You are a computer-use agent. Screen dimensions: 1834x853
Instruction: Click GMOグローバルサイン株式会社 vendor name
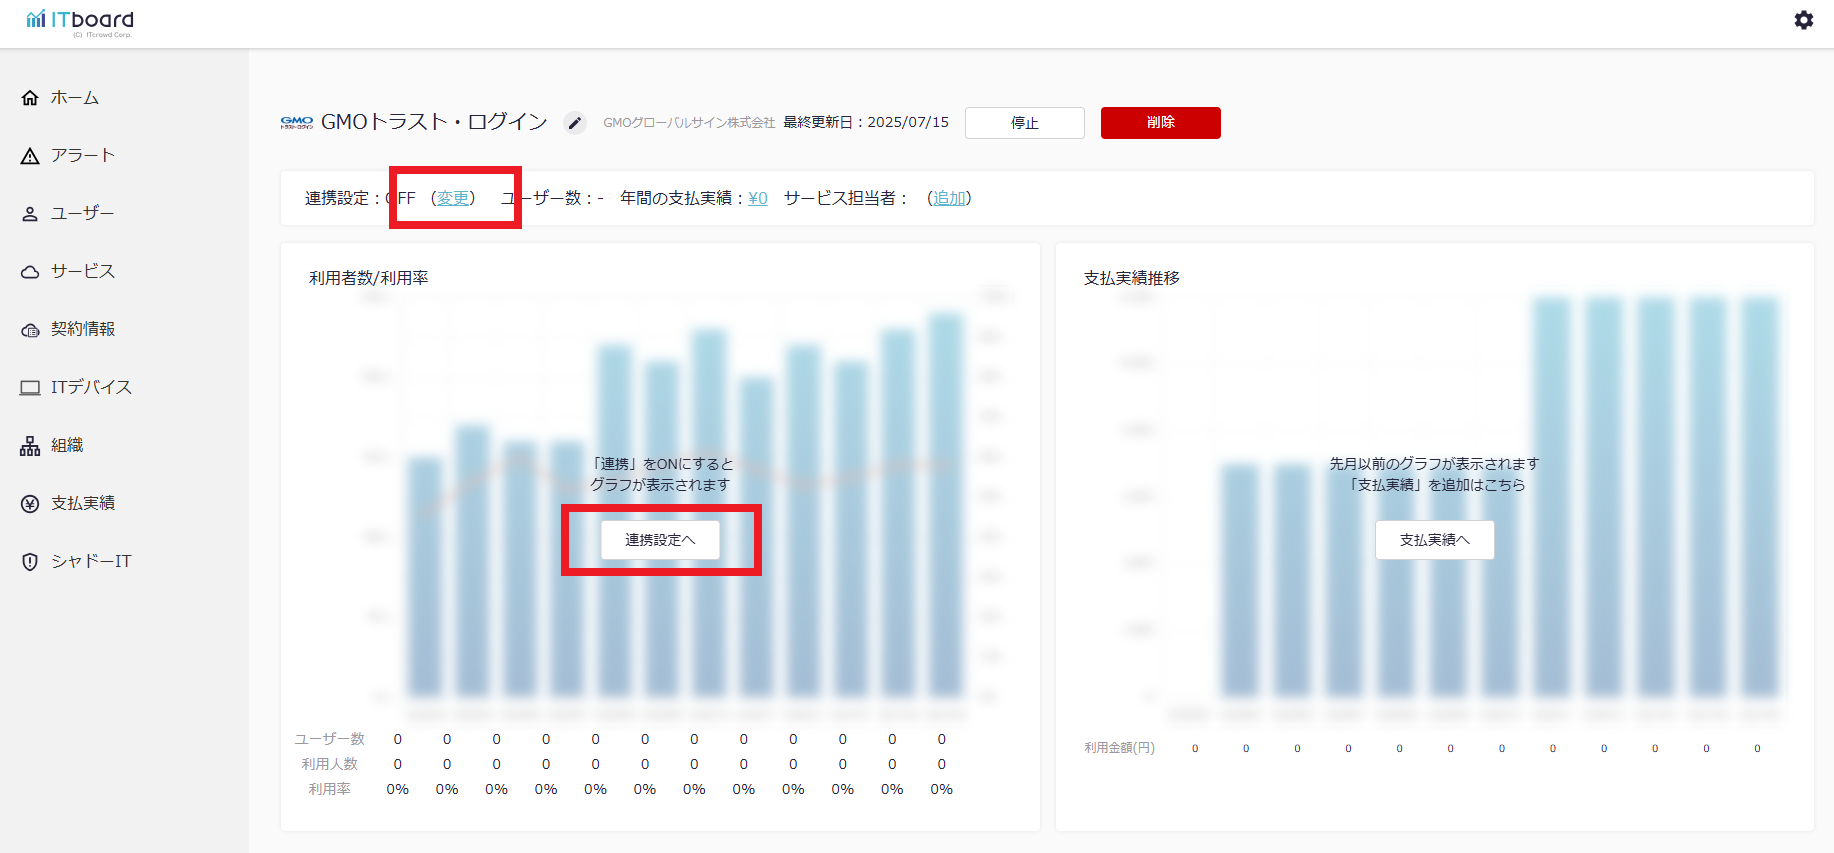point(689,123)
